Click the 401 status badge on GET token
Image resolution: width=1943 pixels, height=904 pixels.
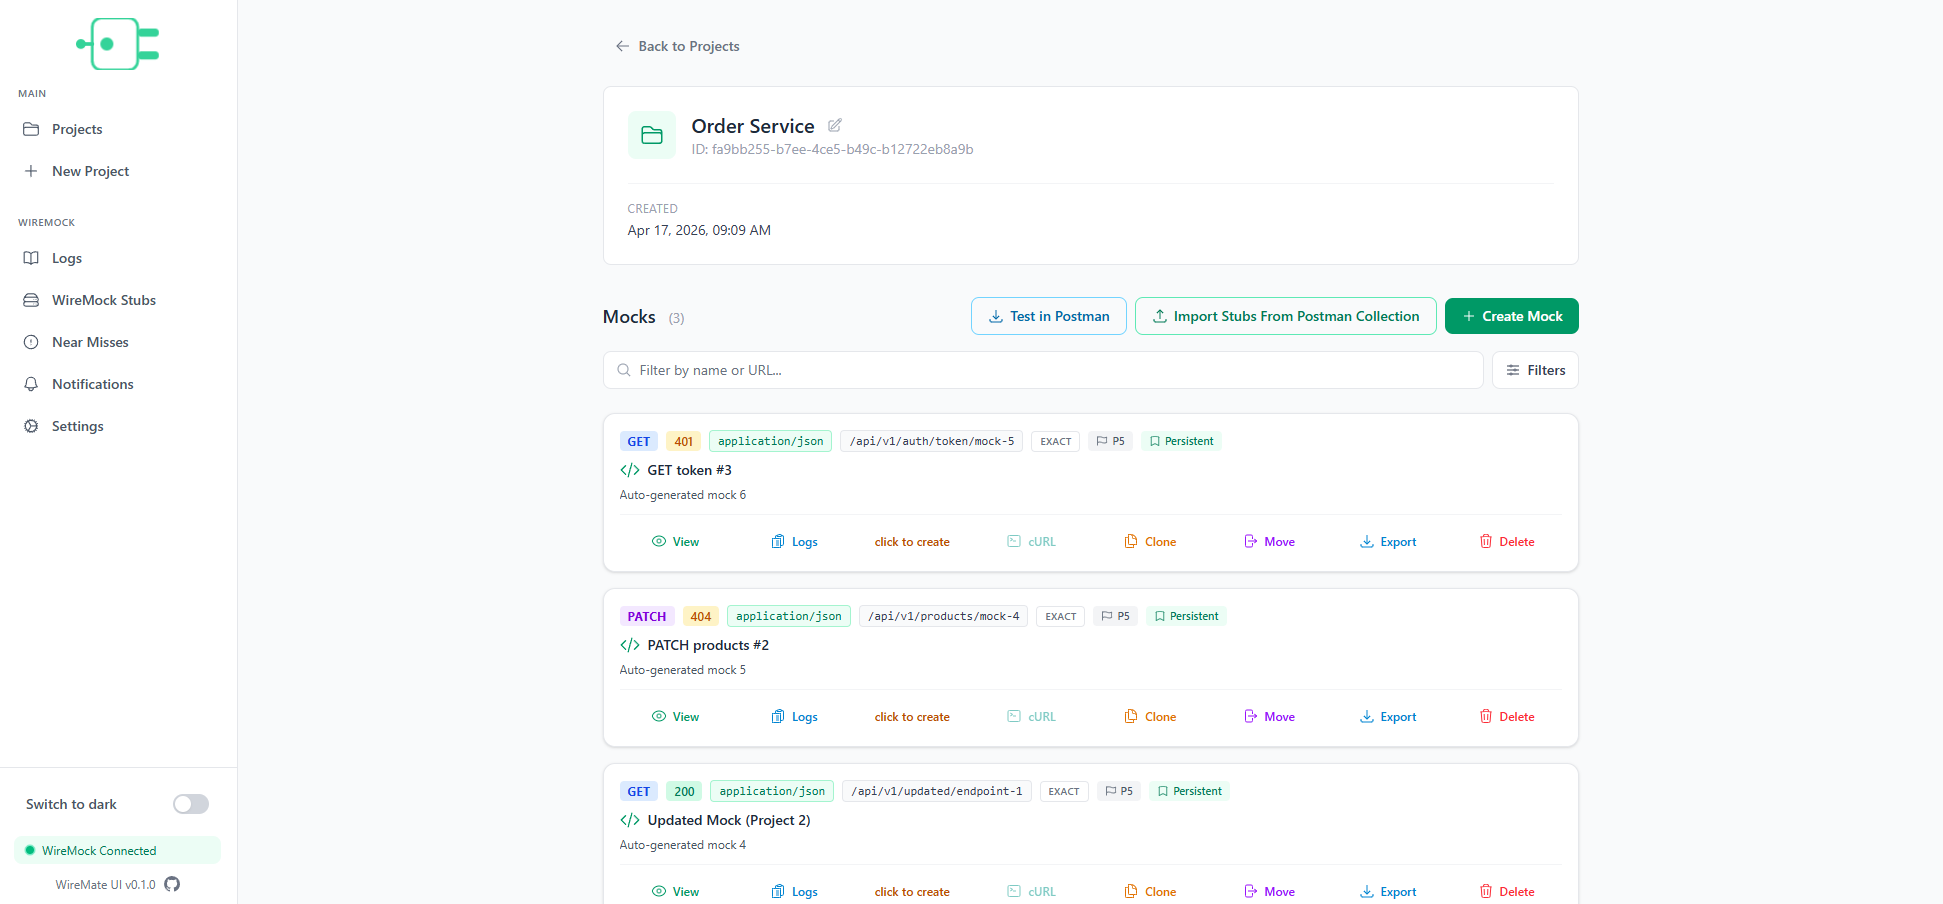(x=683, y=441)
